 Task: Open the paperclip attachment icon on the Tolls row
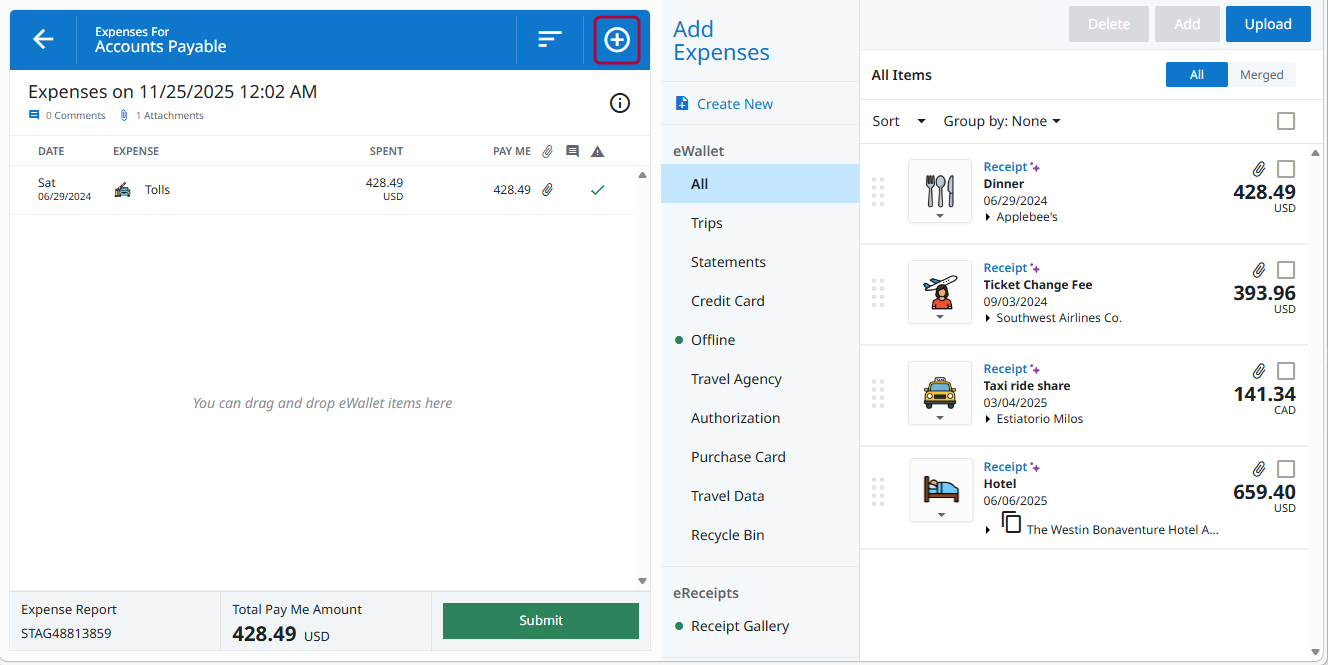pyautogui.click(x=547, y=189)
